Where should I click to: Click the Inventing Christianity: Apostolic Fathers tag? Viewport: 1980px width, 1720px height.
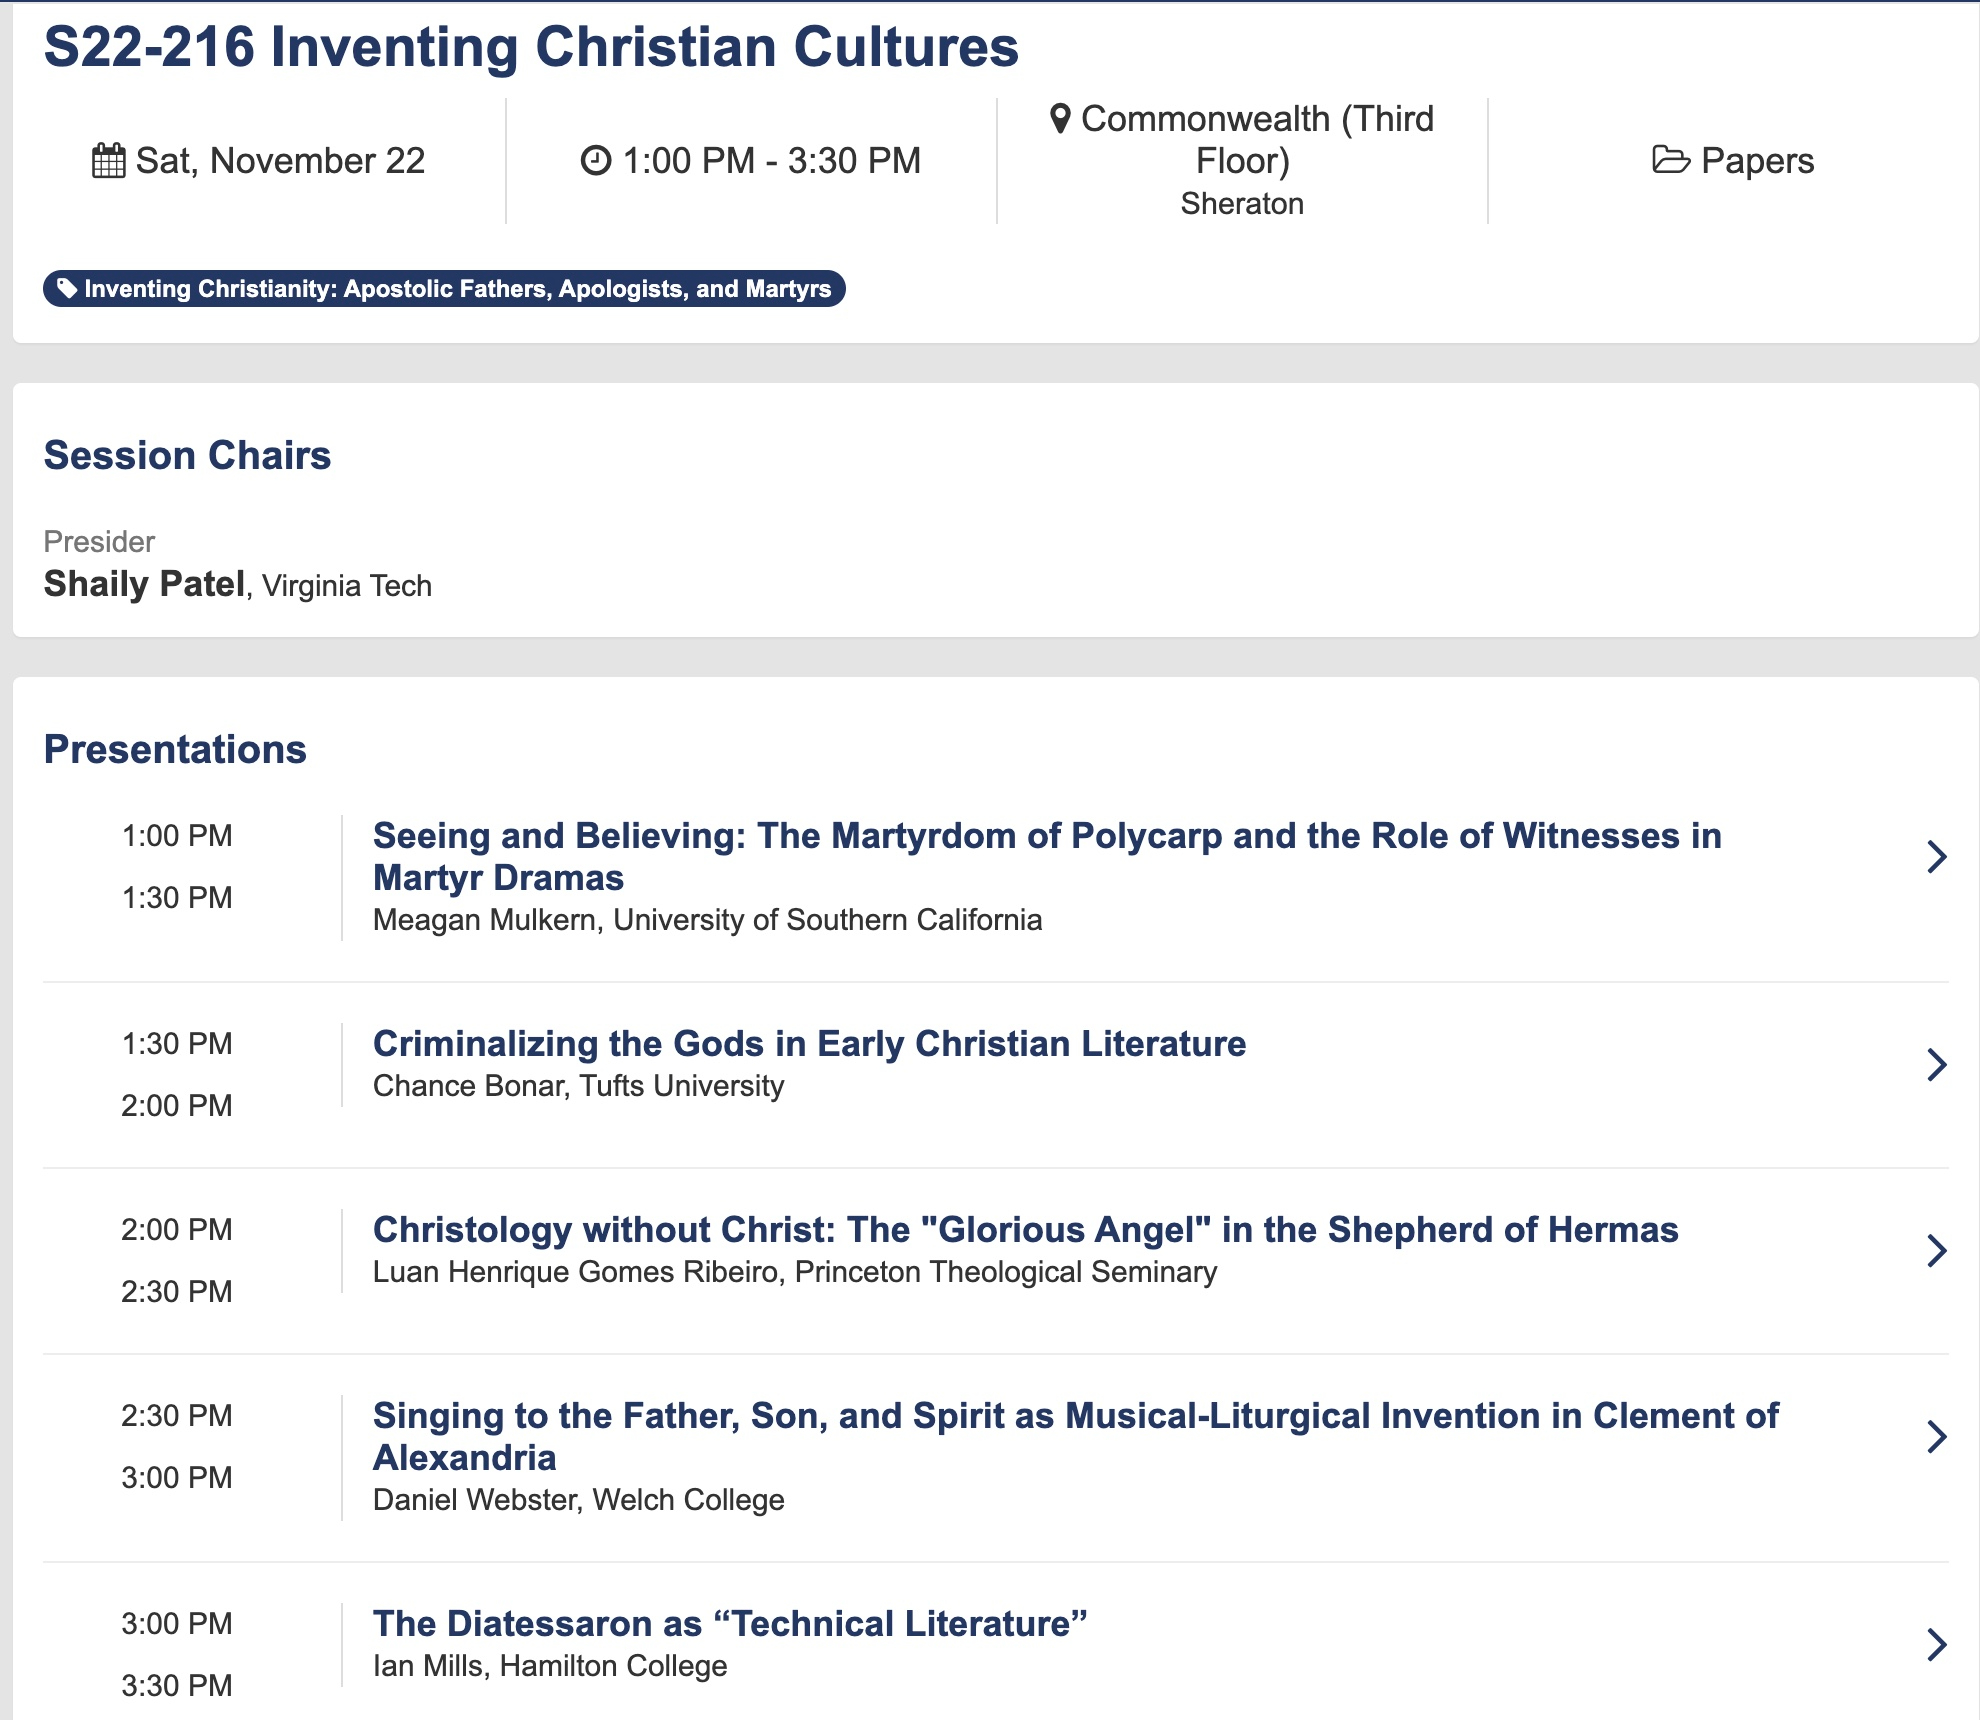click(x=457, y=289)
